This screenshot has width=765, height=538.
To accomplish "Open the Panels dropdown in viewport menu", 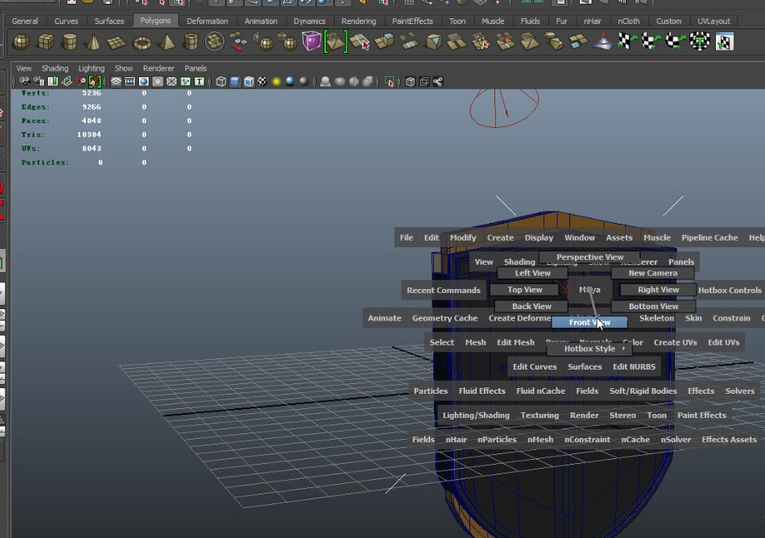I will [195, 68].
